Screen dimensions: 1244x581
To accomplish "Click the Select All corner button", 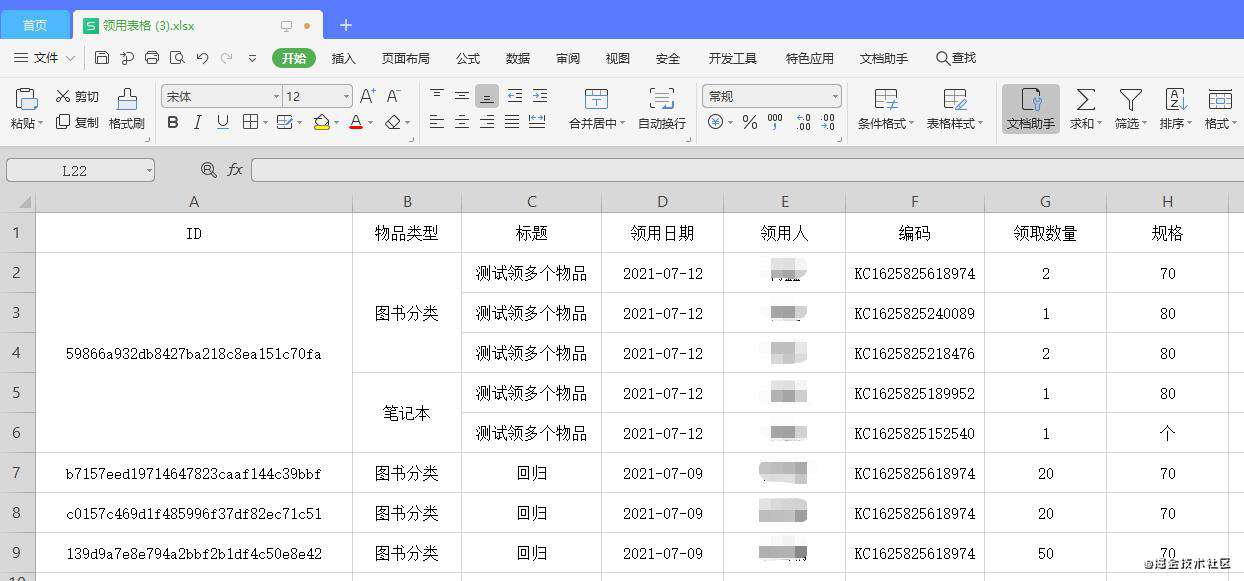I will (x=18, y=201).
